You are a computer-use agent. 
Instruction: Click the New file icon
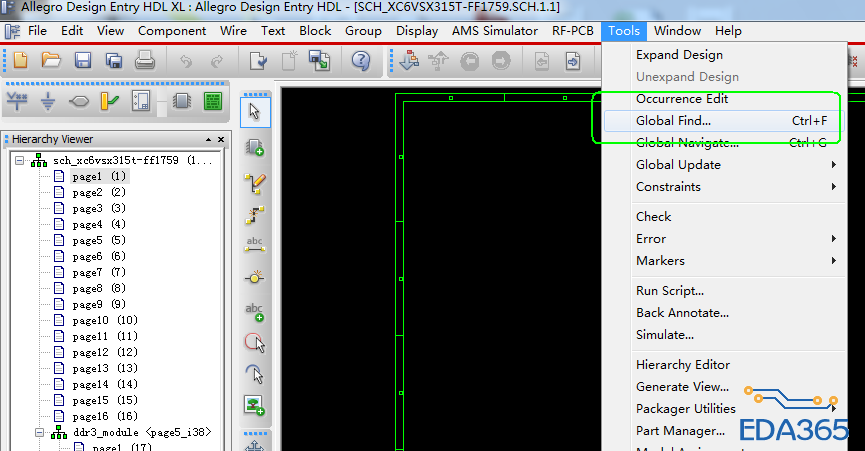[x=20, y=60]
